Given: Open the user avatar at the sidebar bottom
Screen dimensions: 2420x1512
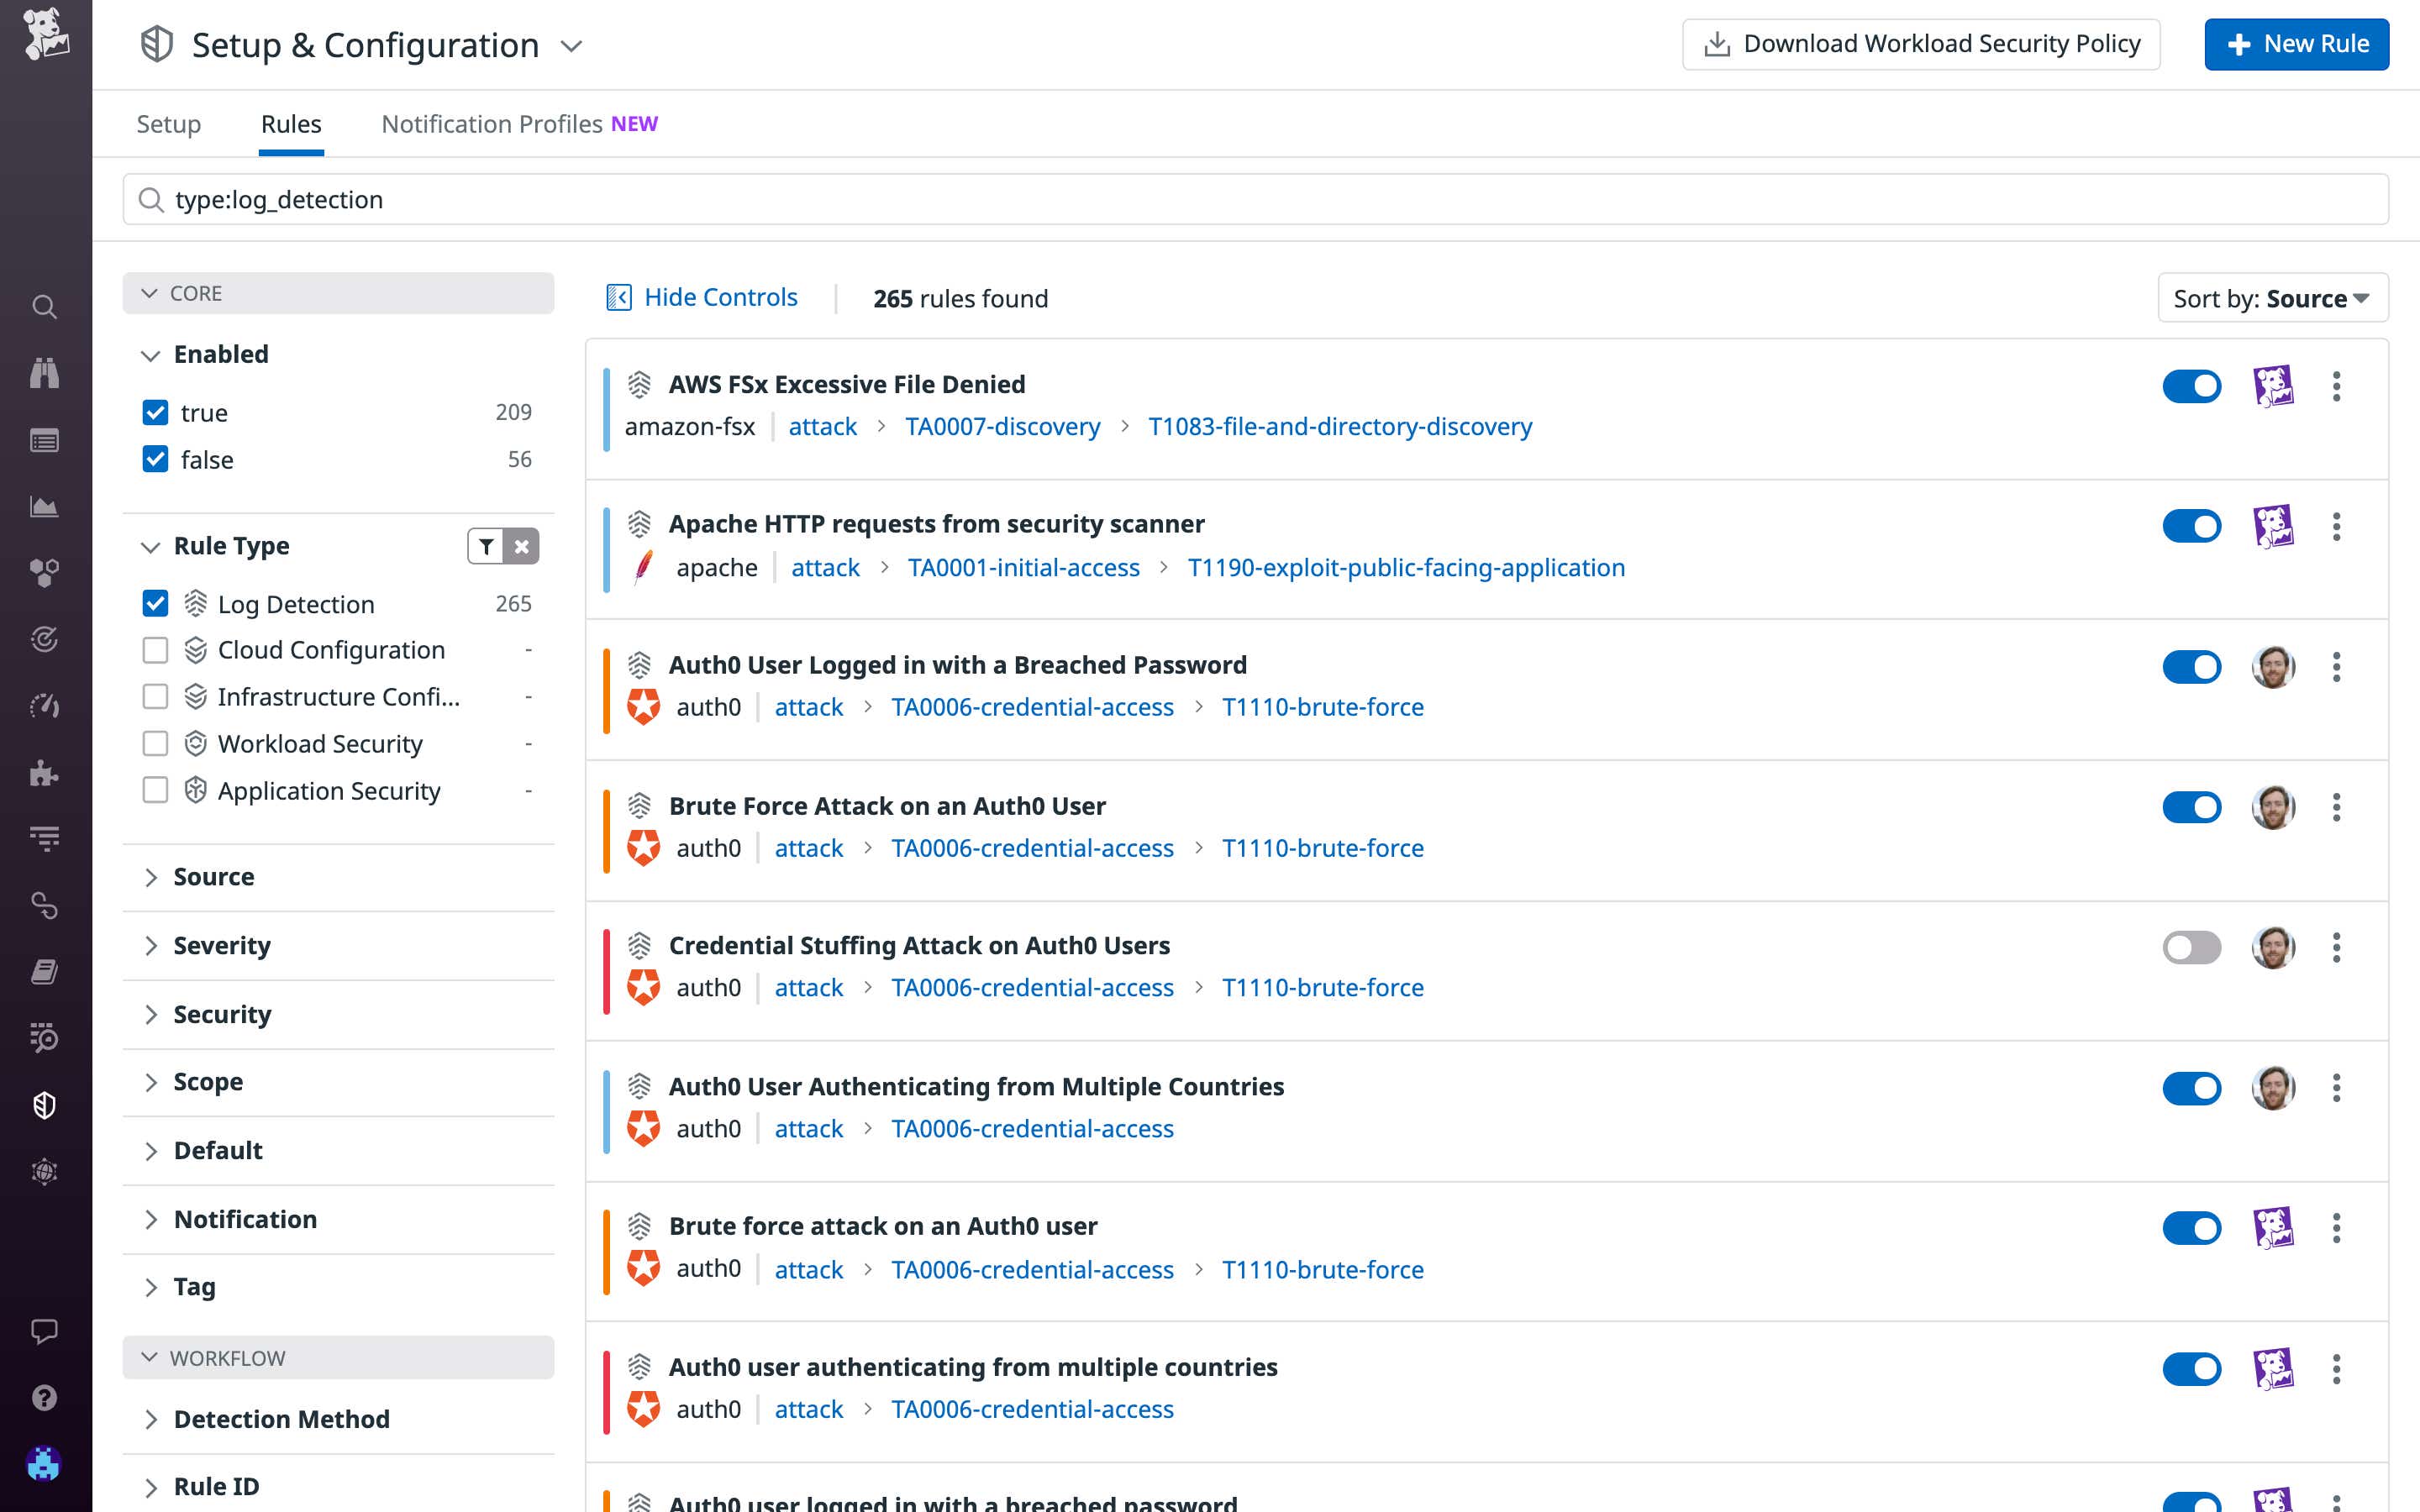Looking at the screenshot, I should [44, 1464].
